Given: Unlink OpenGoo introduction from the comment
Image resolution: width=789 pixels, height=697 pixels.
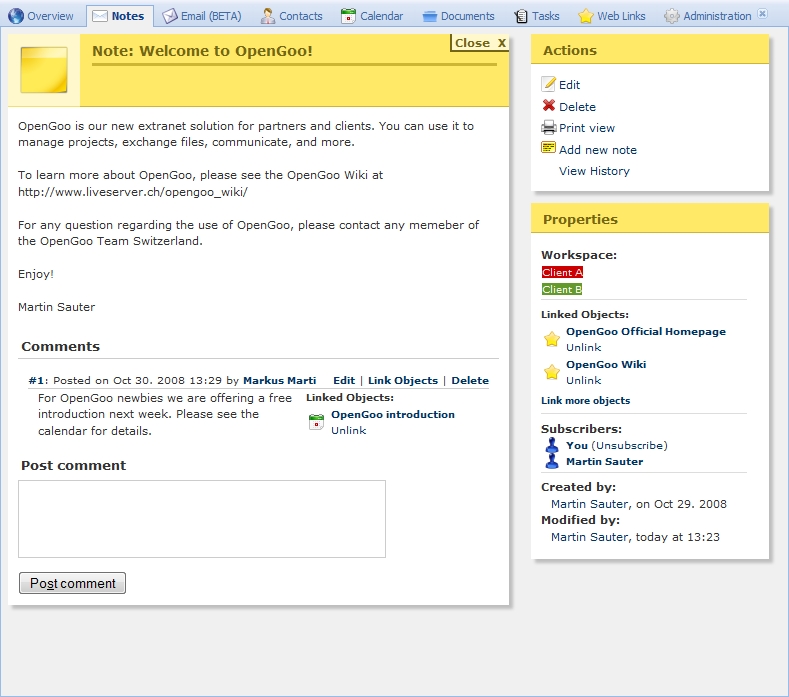Looking at the screenshot, I should click(x=348, y=430).
